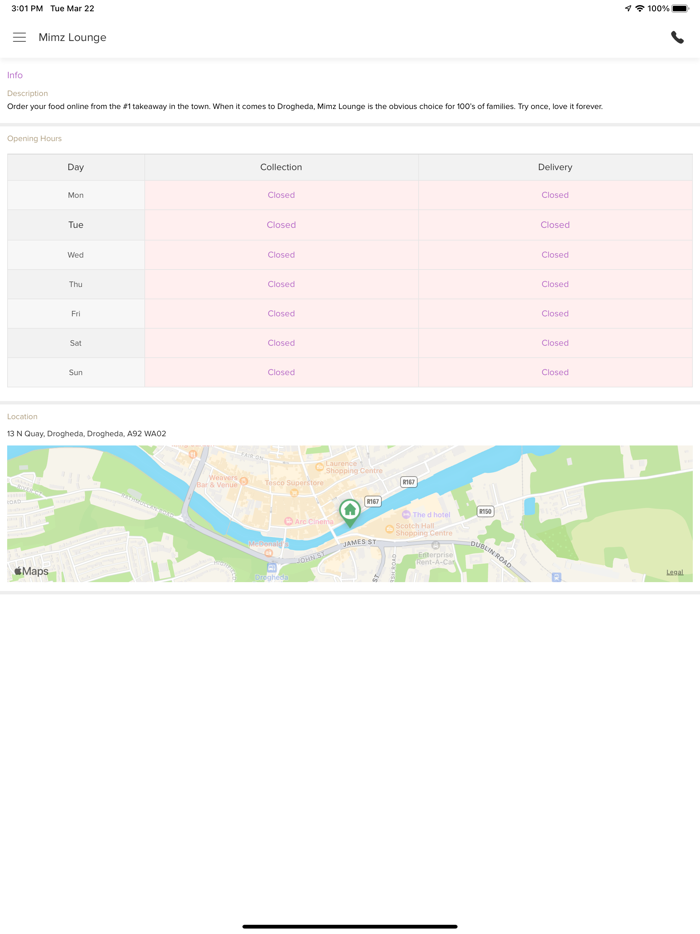This screenshot has height=934, width=700.
Task: Tap the Wi-Fi status icon
Action: coord(640,8)
